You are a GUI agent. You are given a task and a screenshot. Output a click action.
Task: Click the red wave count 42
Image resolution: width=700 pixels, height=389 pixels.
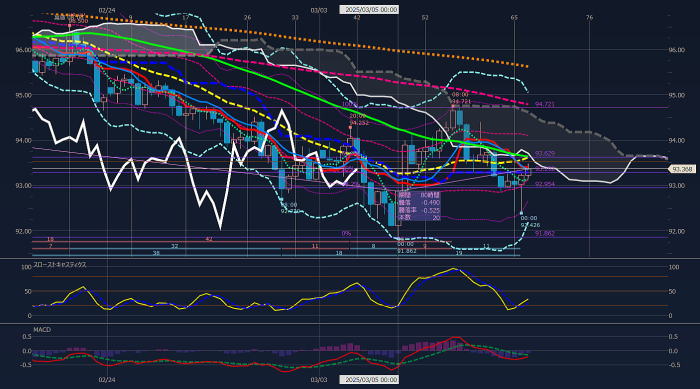pos(208,239)
